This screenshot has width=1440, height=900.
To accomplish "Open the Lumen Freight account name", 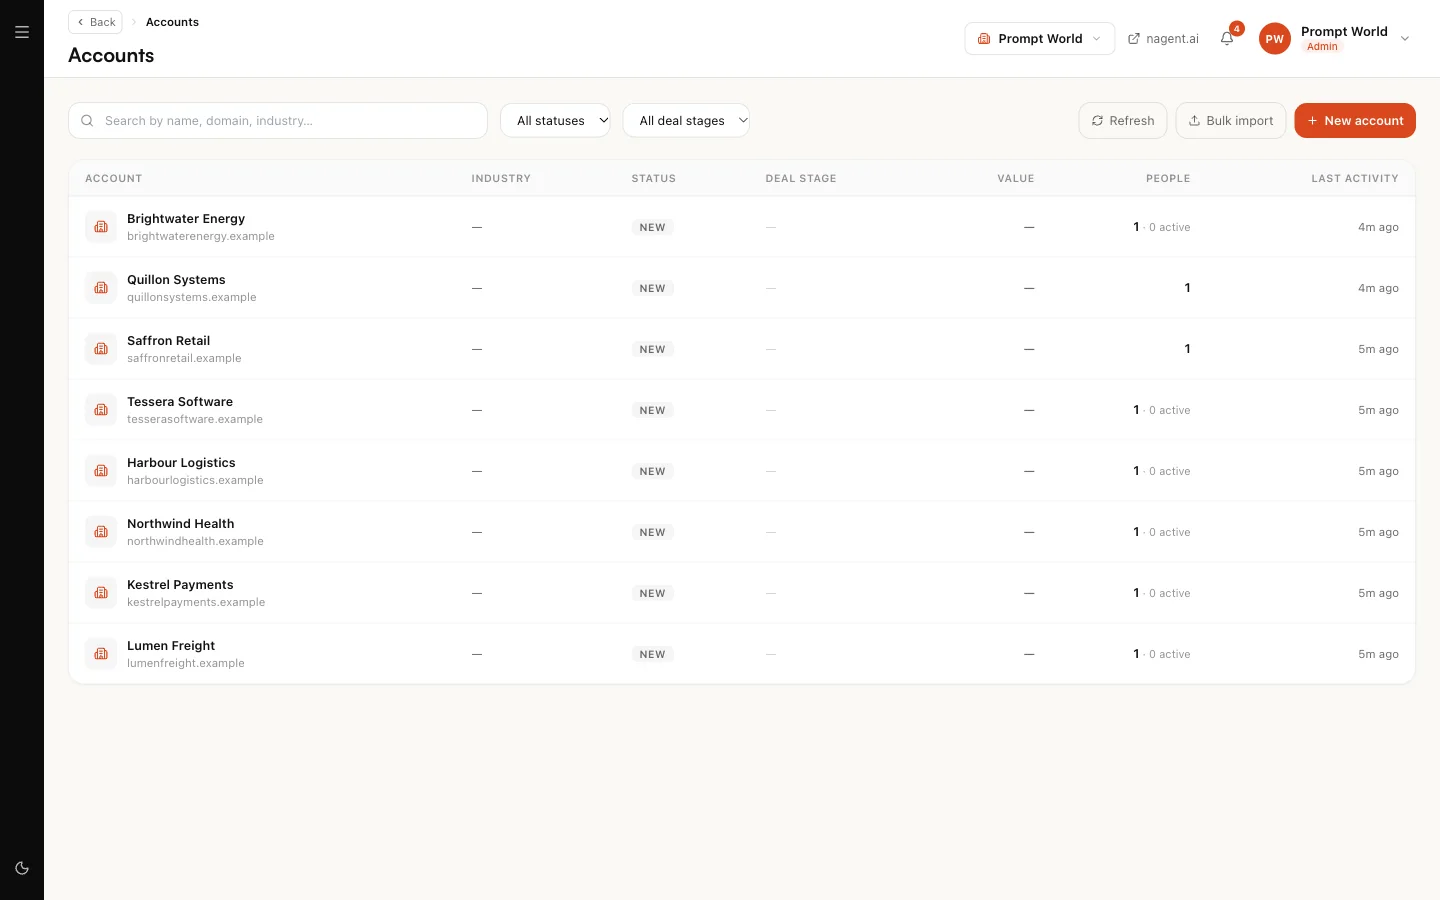I will (171, 646).
